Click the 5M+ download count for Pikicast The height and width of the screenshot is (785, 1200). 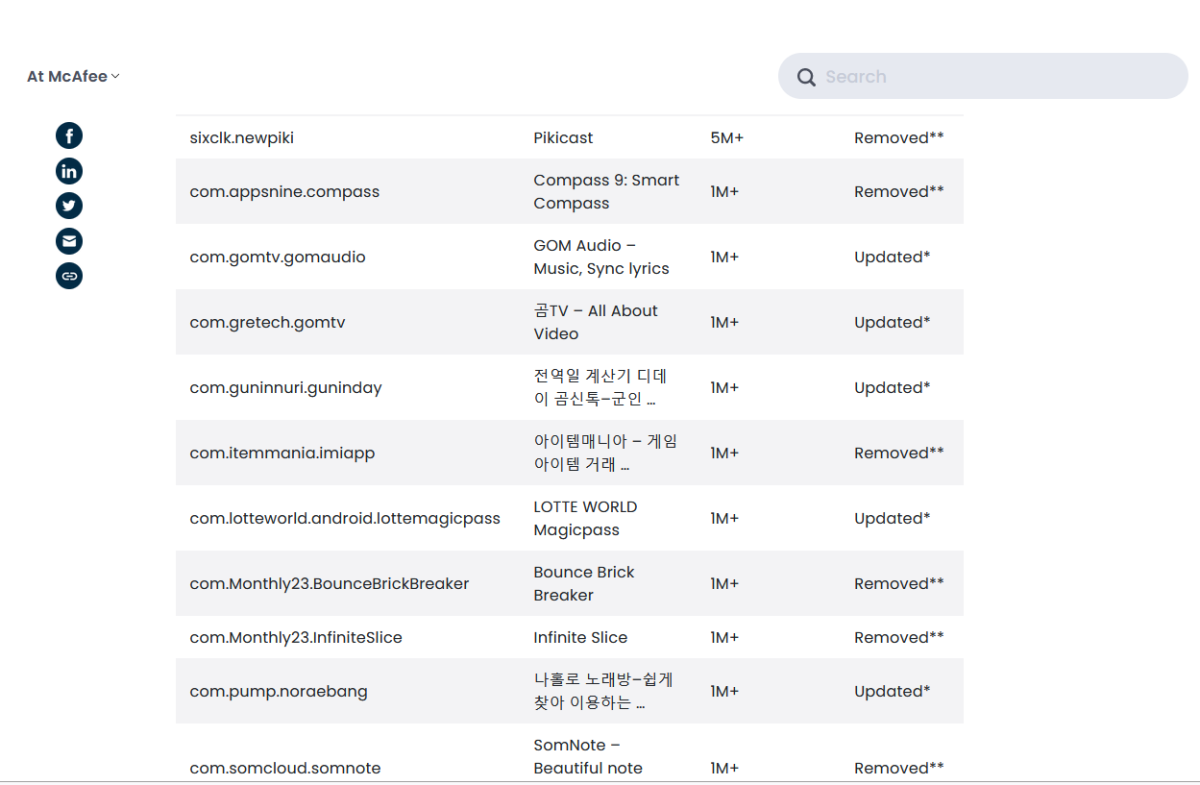726,138
